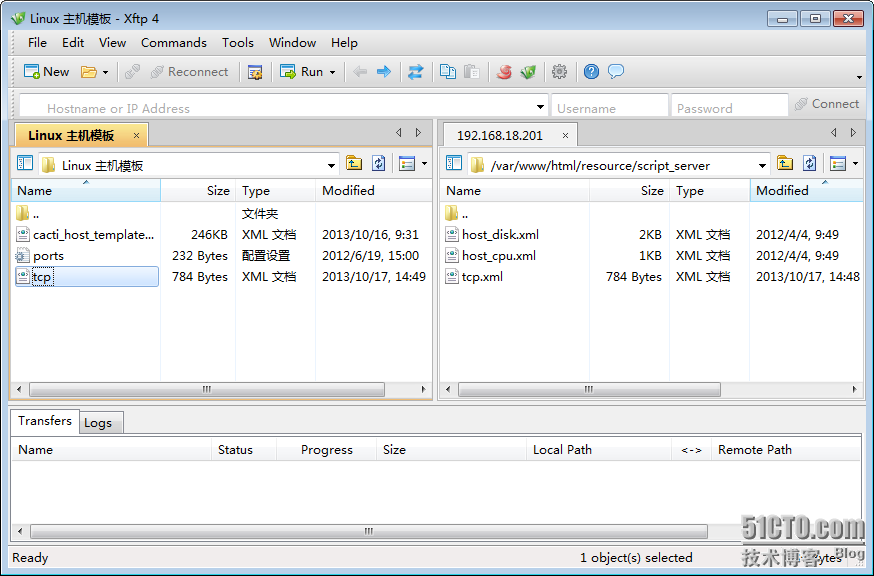874x576 pixels.
Task: Click the remote pane view mode icon
Action: [x=838, y=164]
